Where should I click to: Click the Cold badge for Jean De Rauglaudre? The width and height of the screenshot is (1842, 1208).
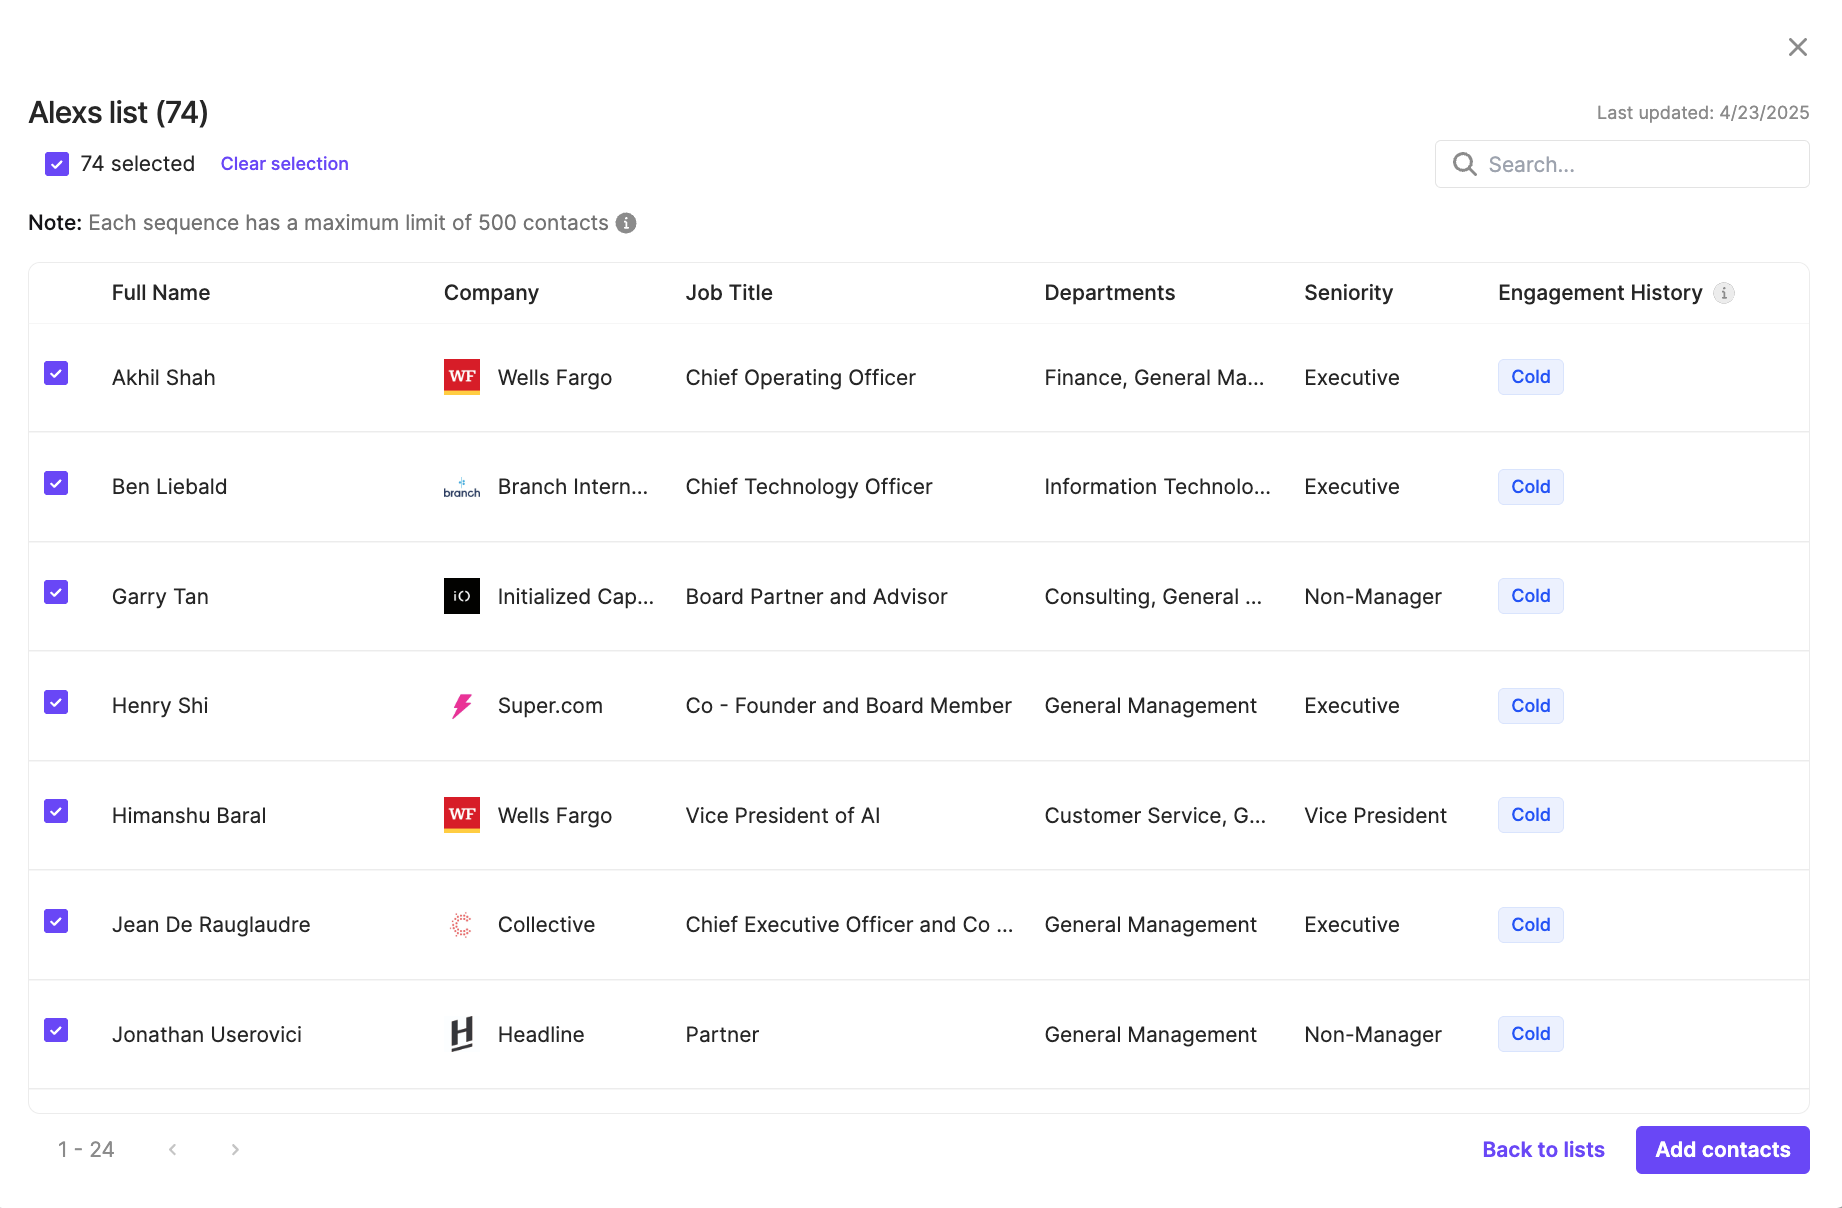pyautogui.click(x=1530, y=925)
